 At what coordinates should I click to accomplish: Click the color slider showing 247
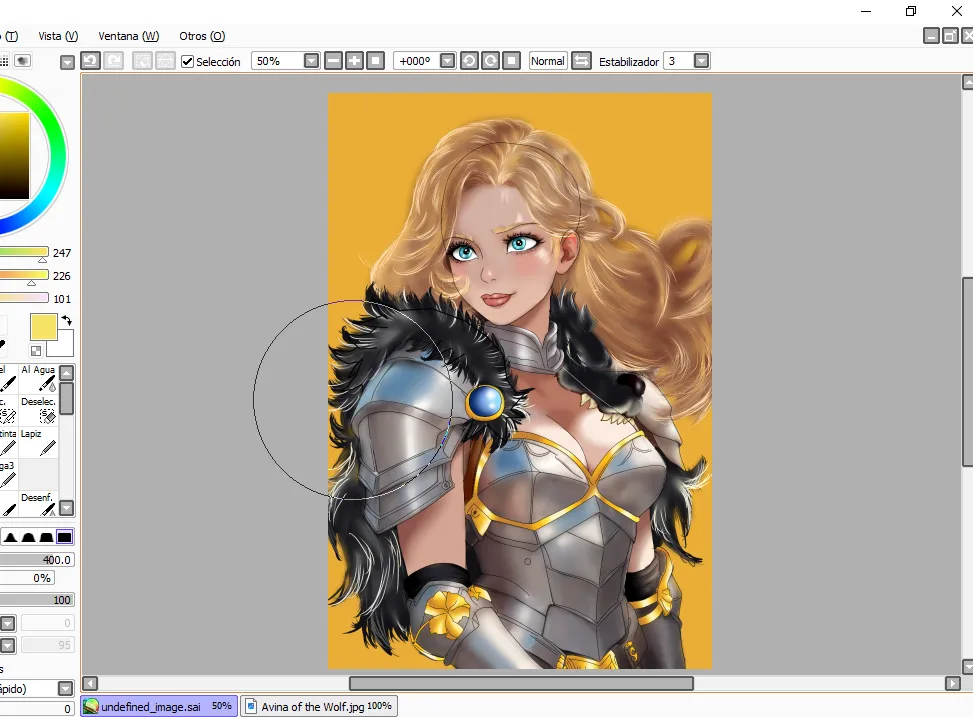[24, 253]
